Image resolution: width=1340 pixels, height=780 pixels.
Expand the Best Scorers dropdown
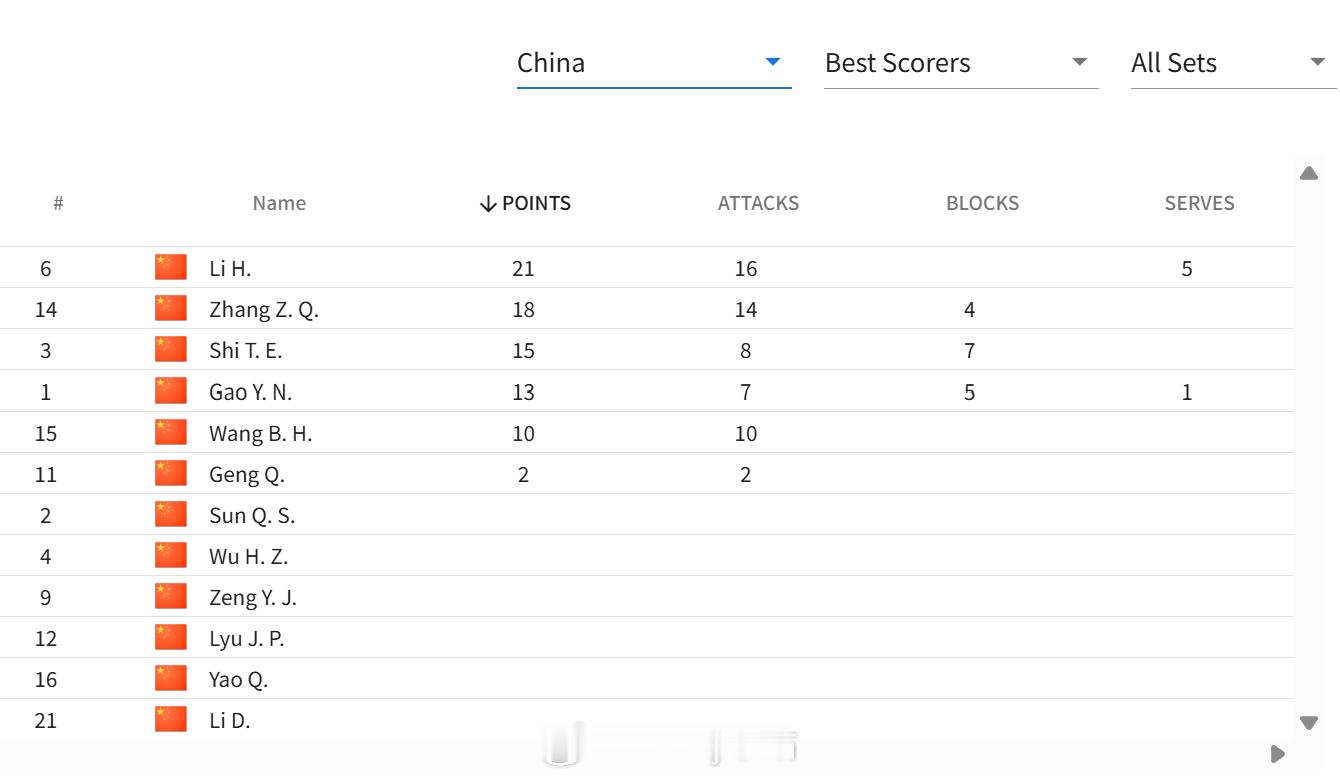961,63
